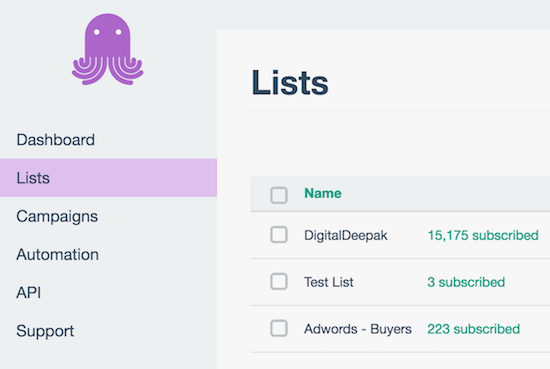550x369 pixels.
Task: Open the Dashboard section
Action: coord(55,140)
